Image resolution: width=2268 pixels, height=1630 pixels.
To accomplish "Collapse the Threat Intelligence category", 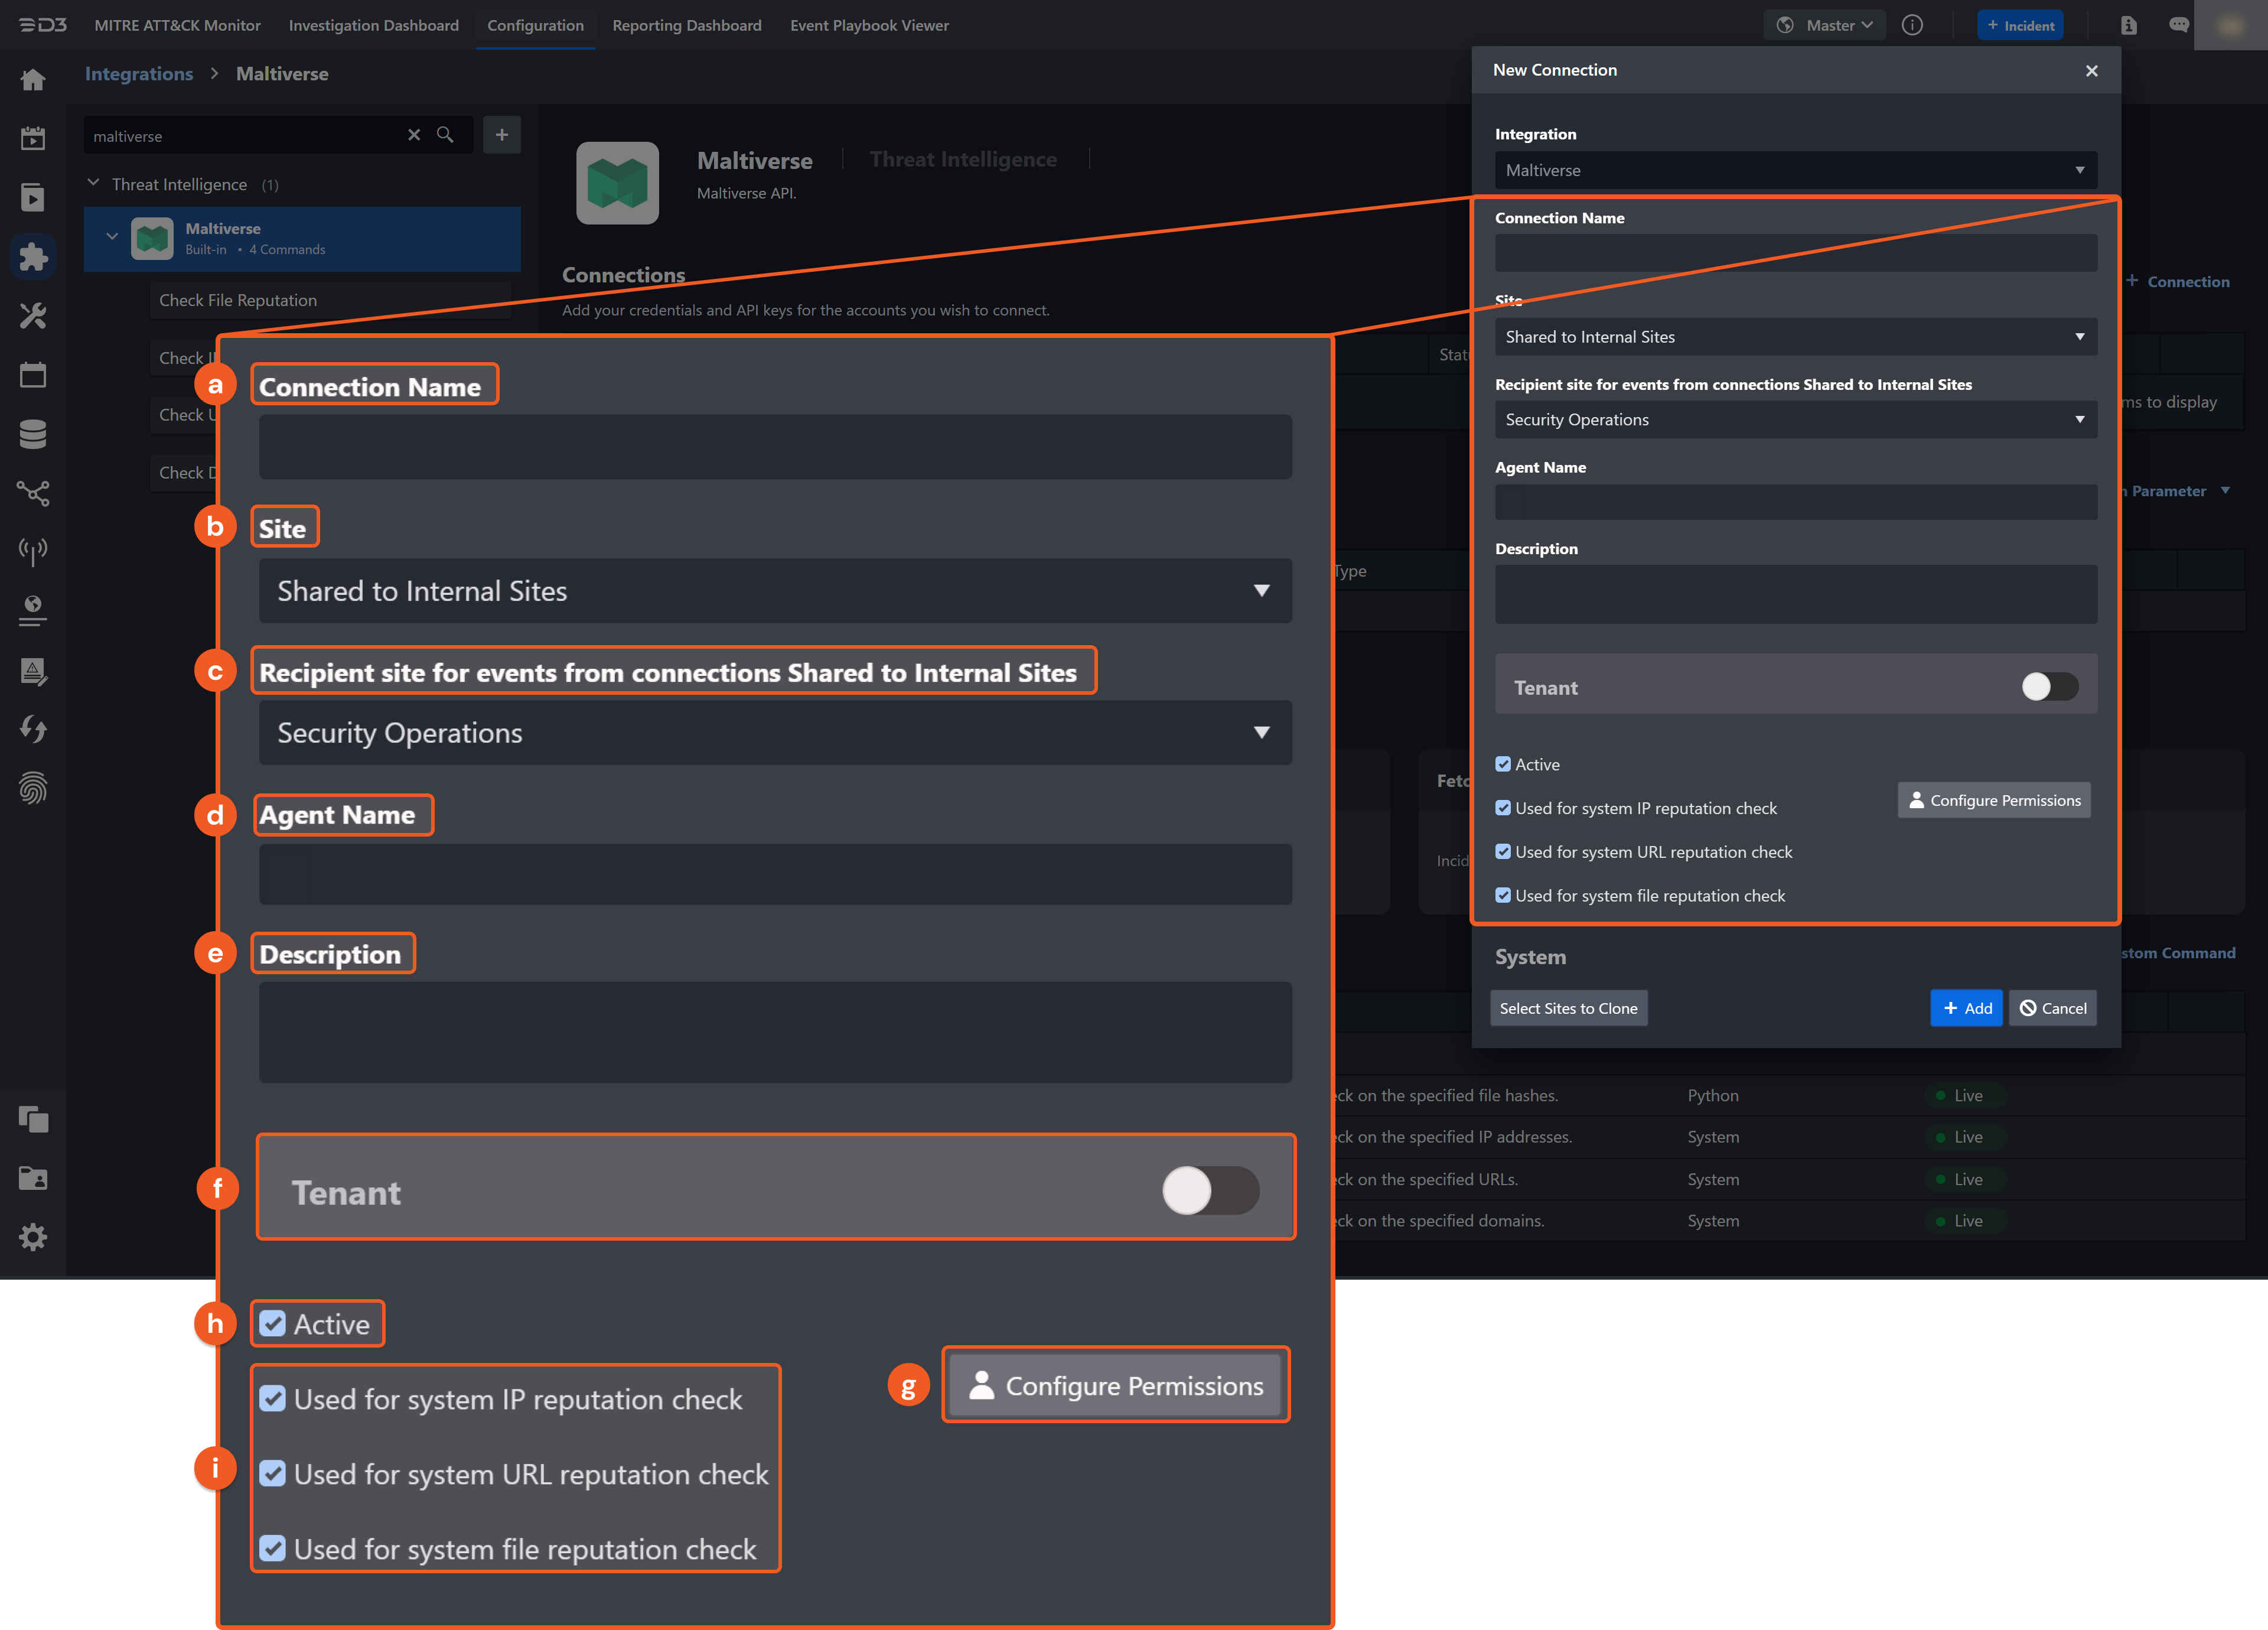I will (x=93, y=183).
